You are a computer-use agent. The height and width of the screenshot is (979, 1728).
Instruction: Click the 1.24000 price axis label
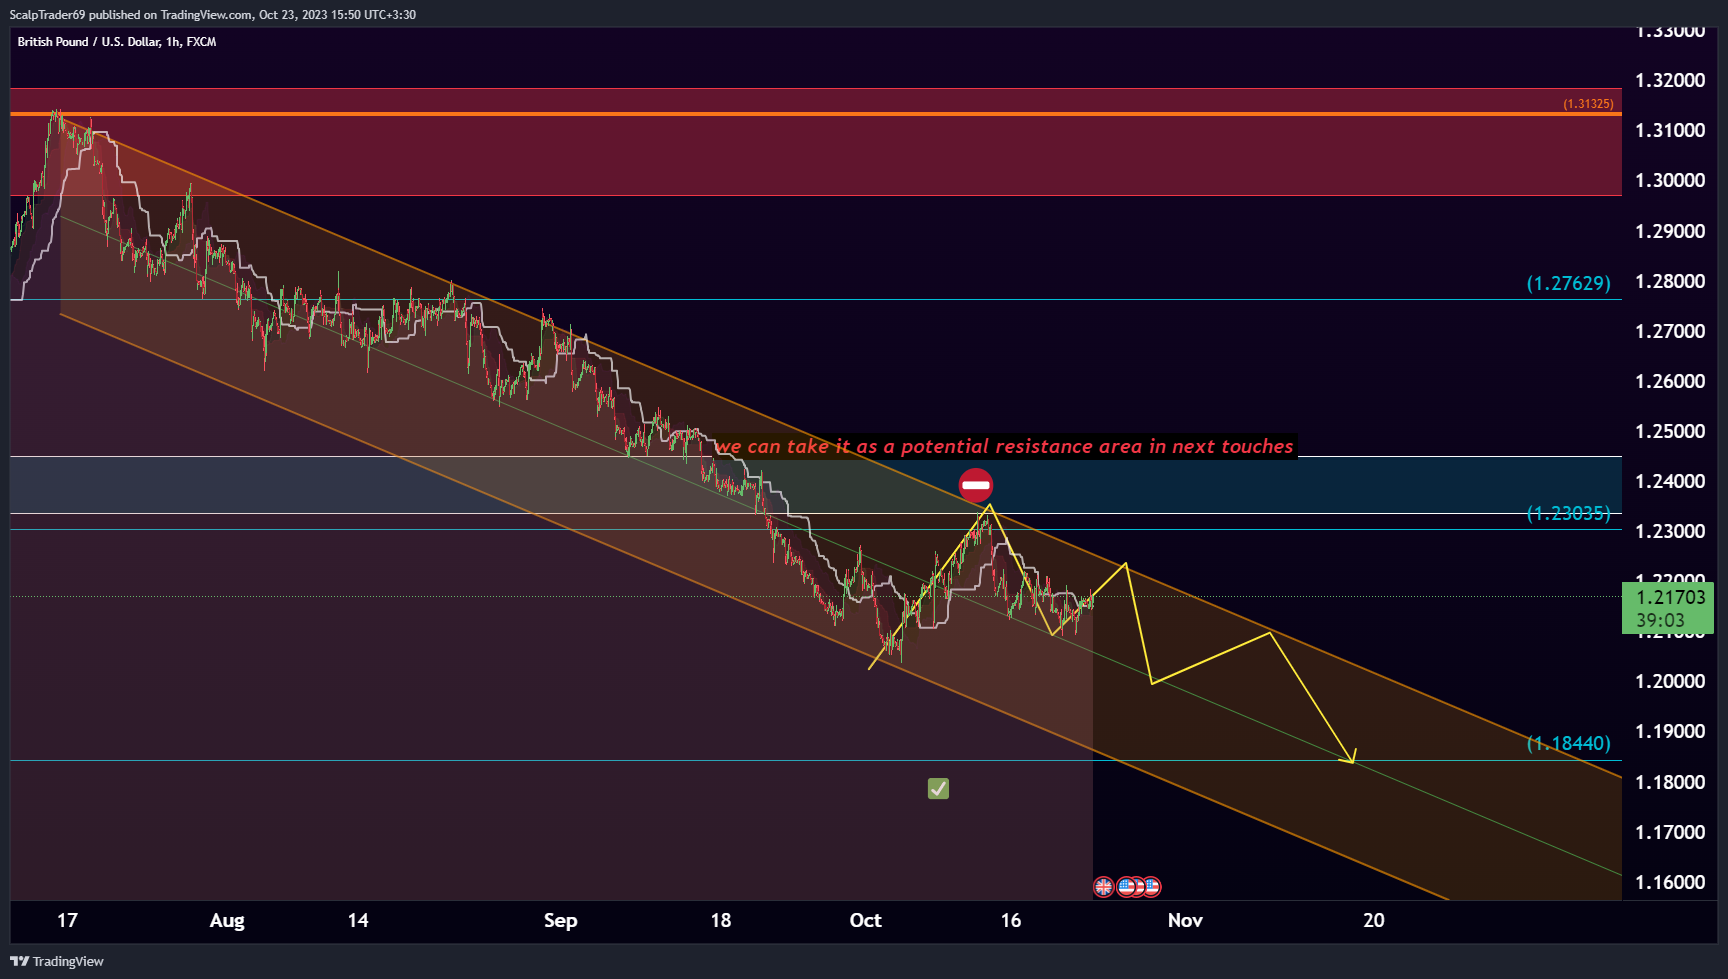(1670, 481)
